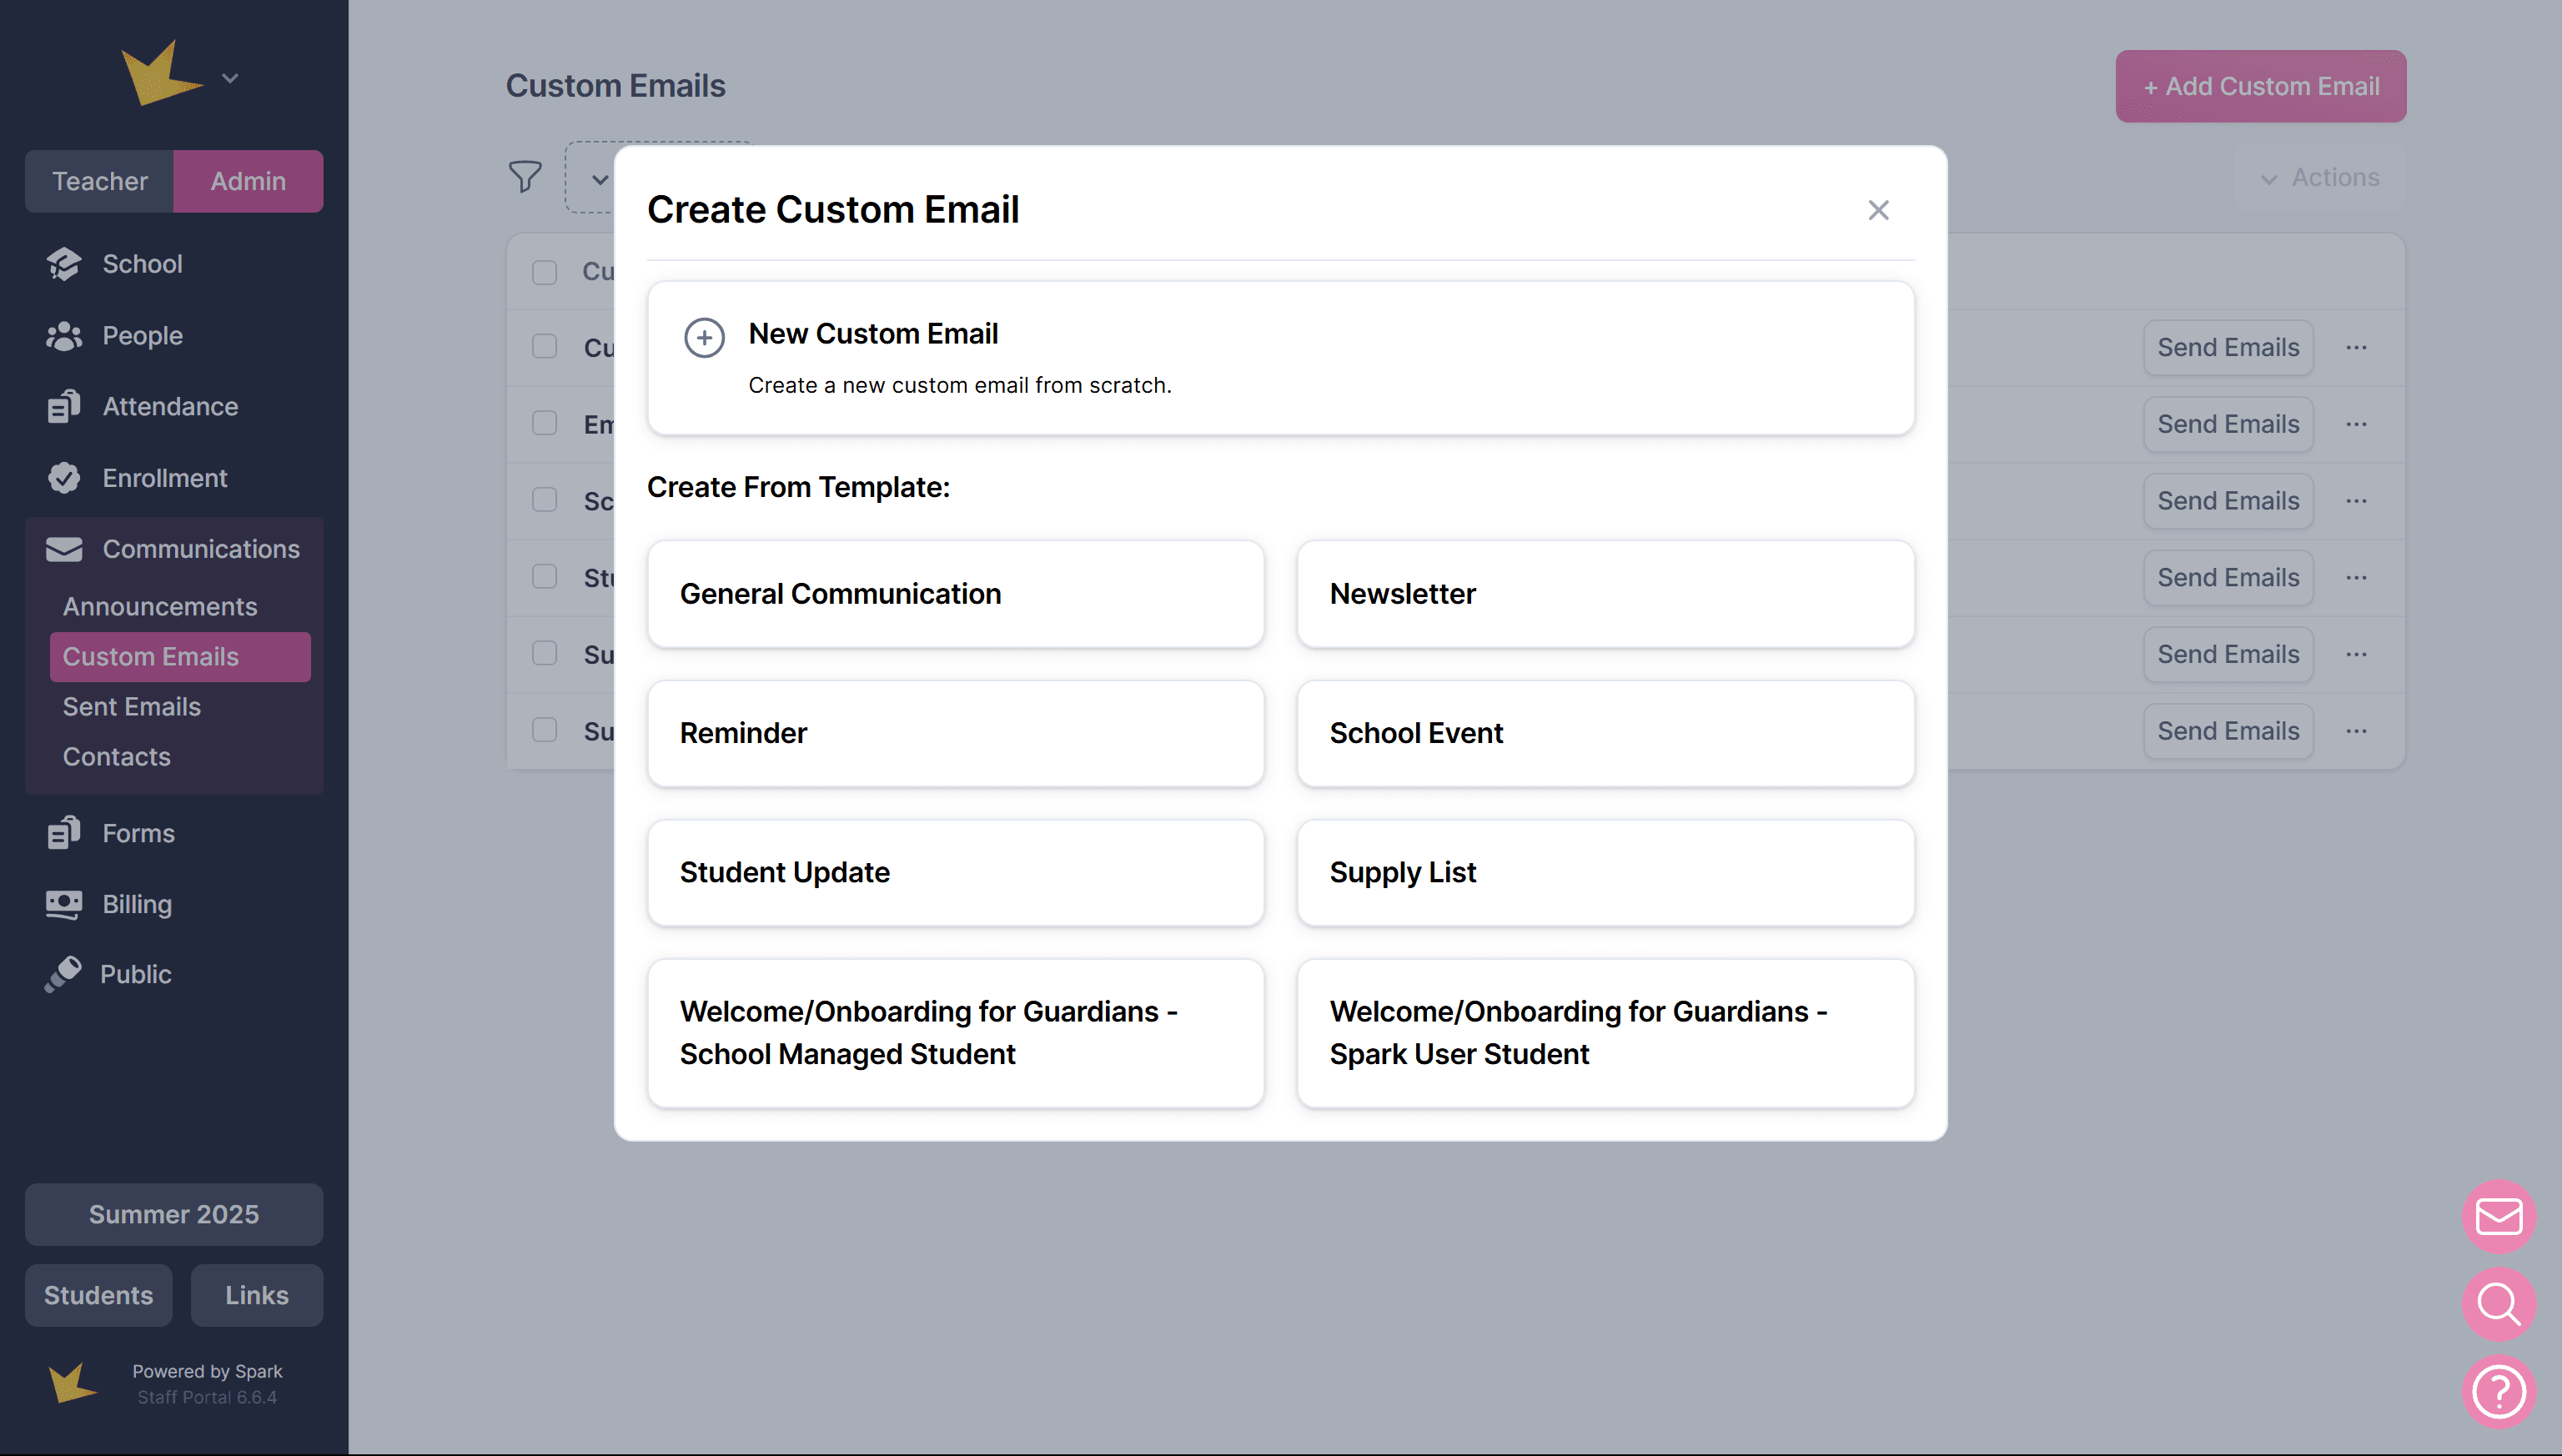Open the pink floating mail icon
Screen dimensions: 2562x1456
pyautogui.click(x=2498, y=1216)
